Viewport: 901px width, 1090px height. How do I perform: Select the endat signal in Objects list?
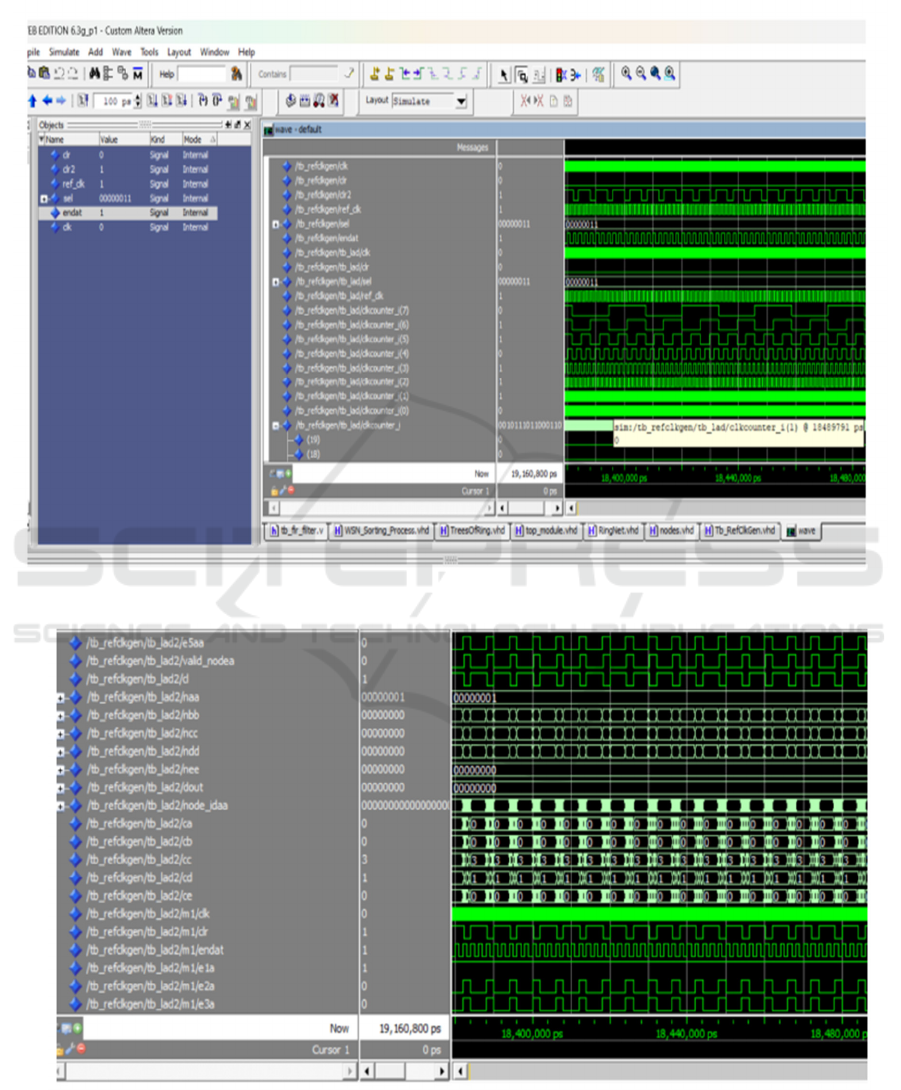(71, 213)
